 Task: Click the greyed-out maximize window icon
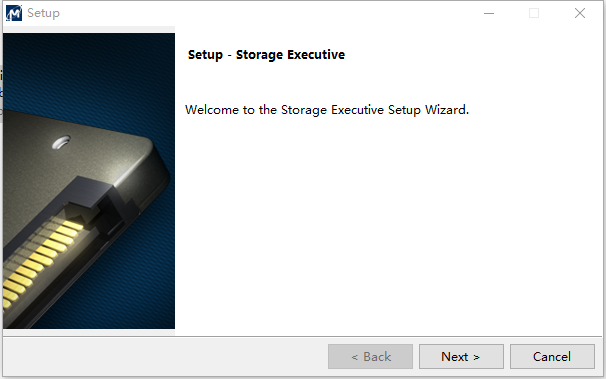[534, 13]
